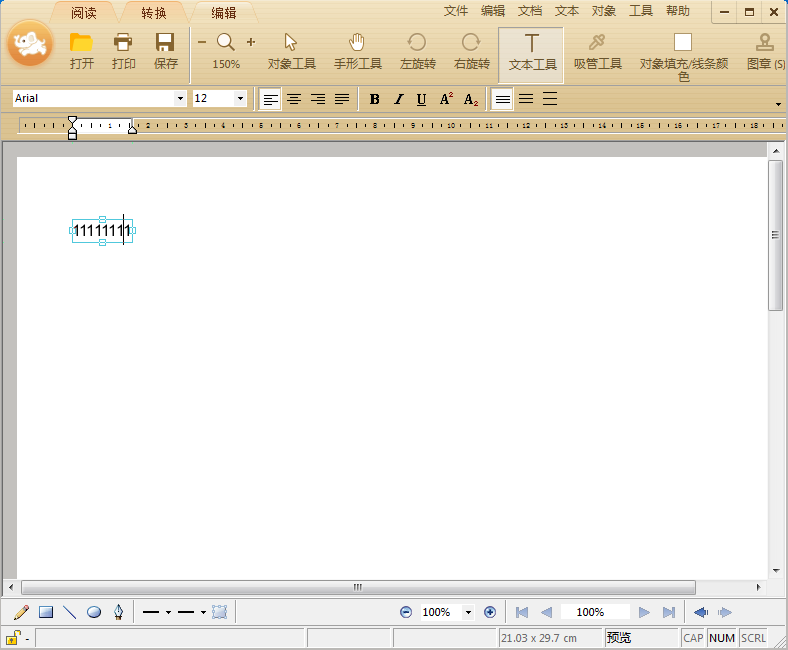Image resolution: width=788 pixels, height=650 pixels.
Task: Click the Save (保存) disk icon
Action: pos(165,43)
